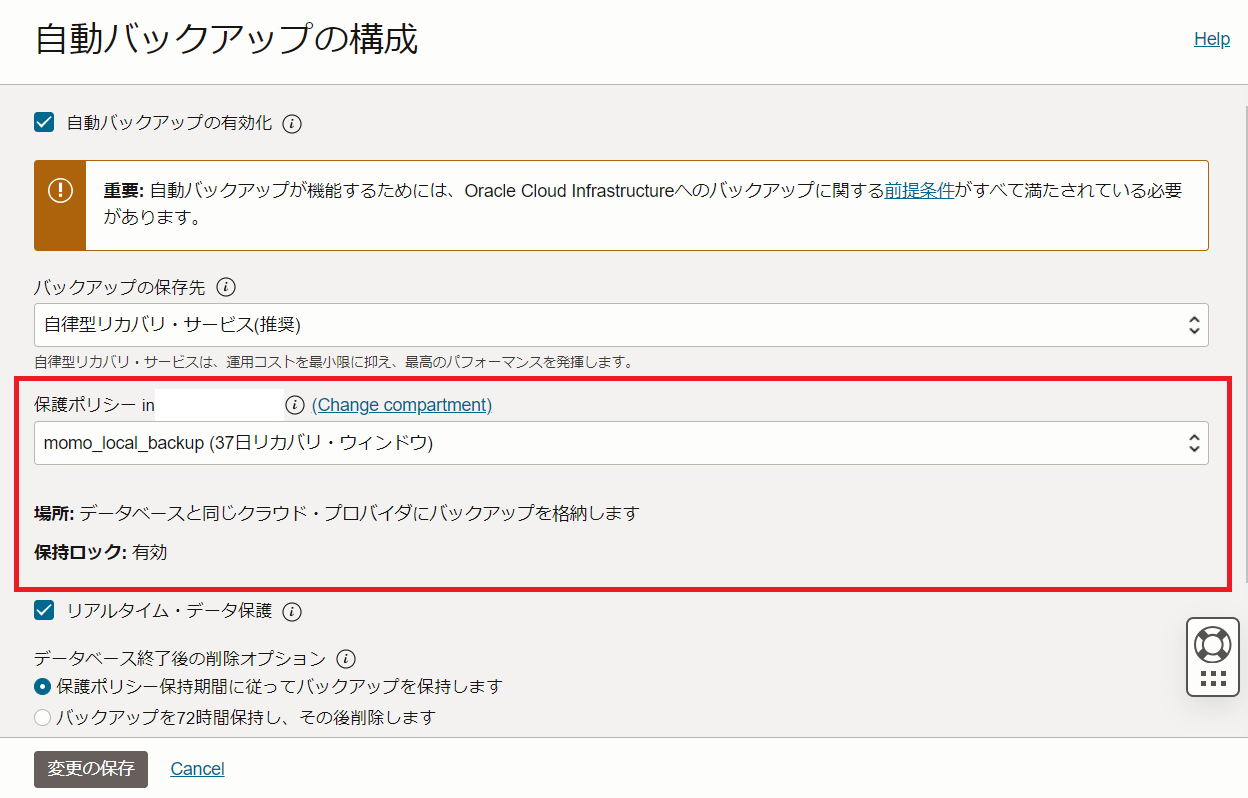Open the lifebuoy support widget

pos(1212,644)
